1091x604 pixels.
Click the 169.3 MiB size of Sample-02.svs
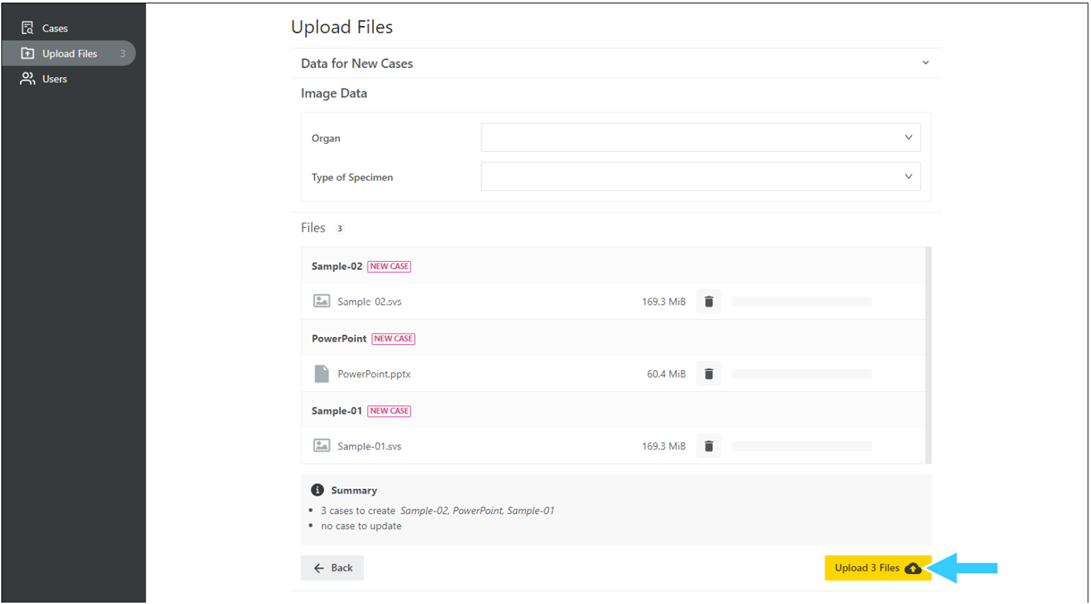pos(664,302)
